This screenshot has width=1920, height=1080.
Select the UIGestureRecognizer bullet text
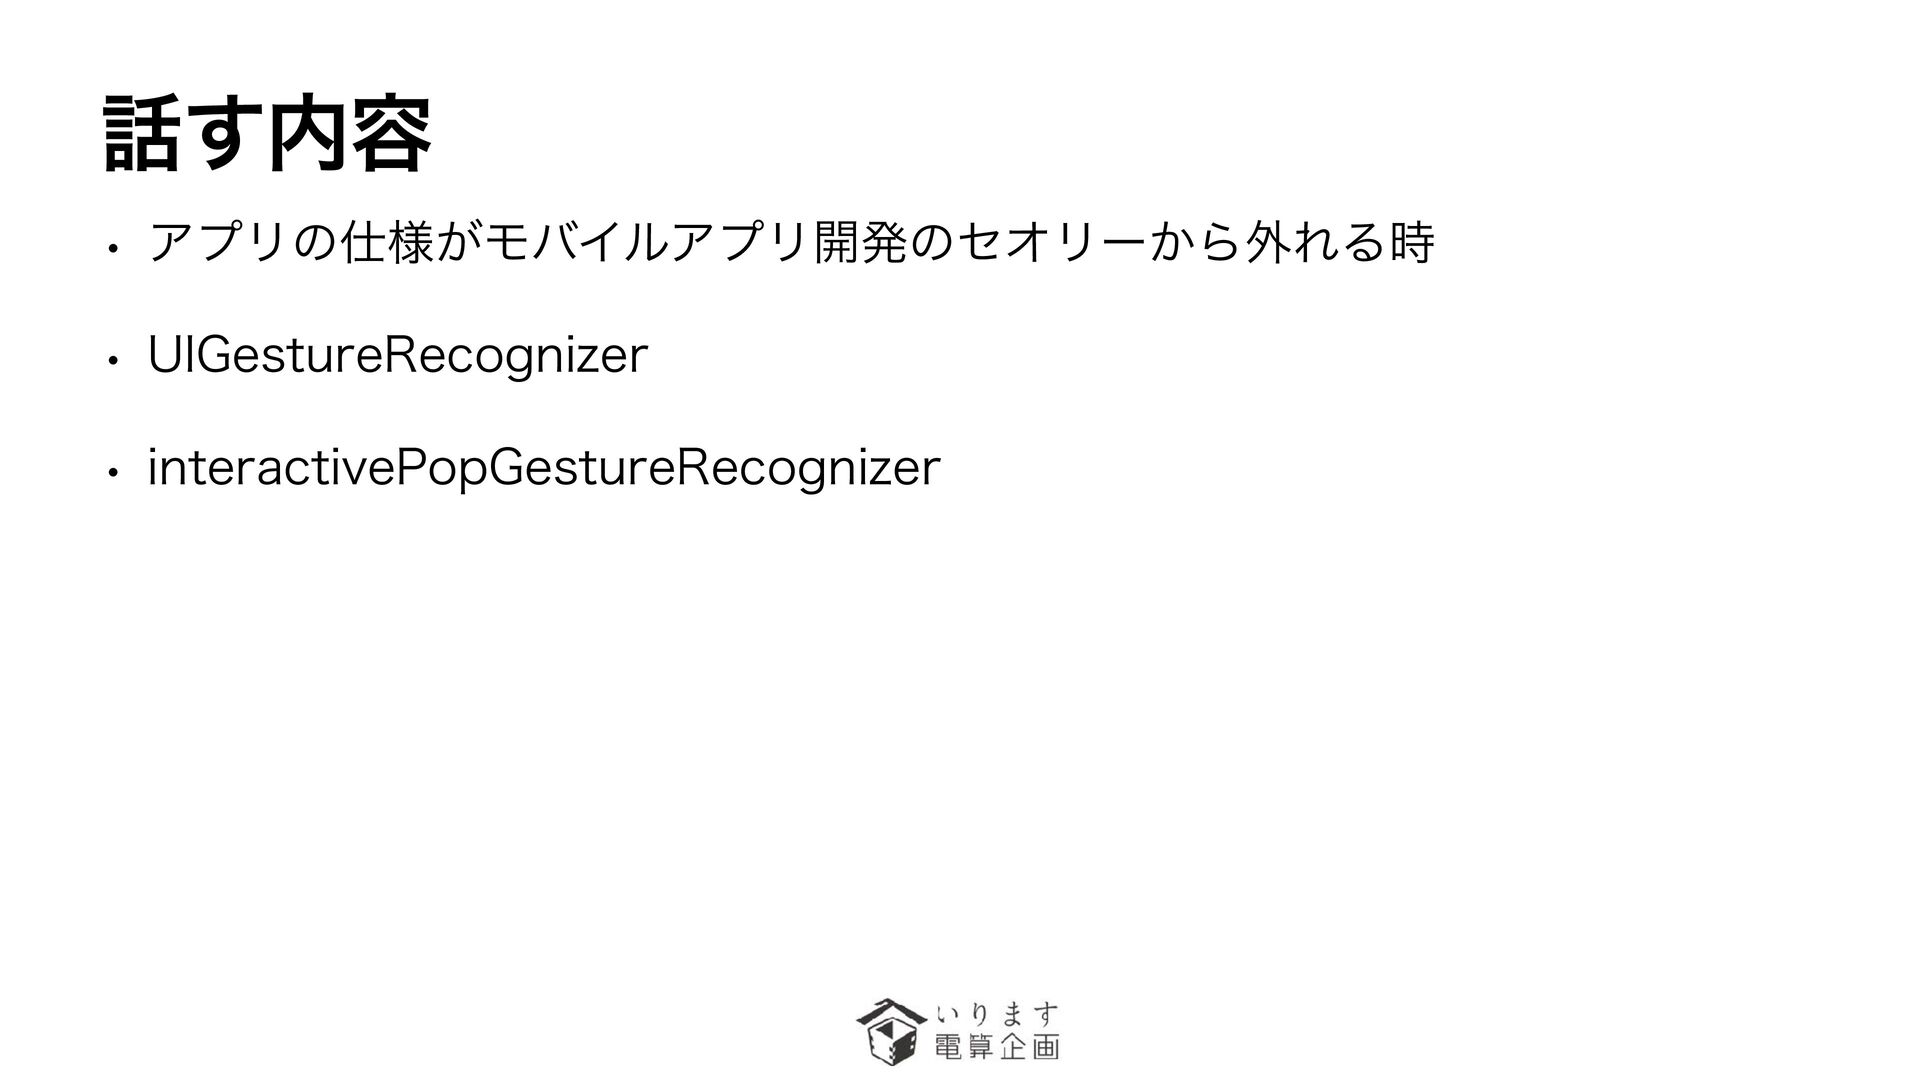[x=398, y=355]
